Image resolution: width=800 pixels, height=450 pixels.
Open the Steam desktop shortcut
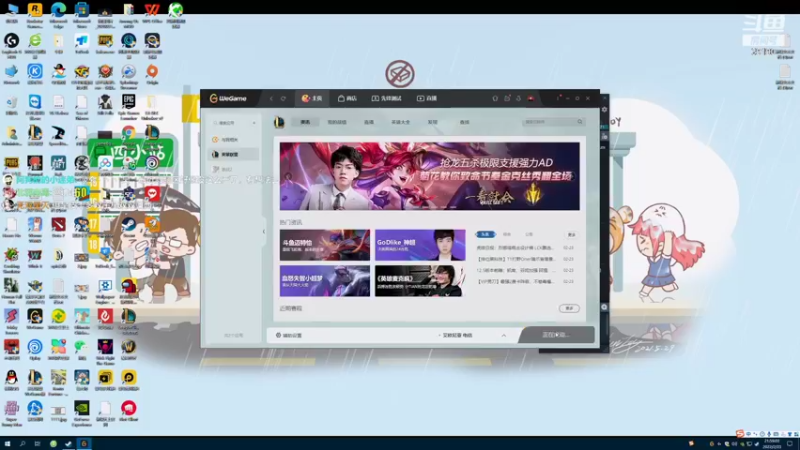129,225
